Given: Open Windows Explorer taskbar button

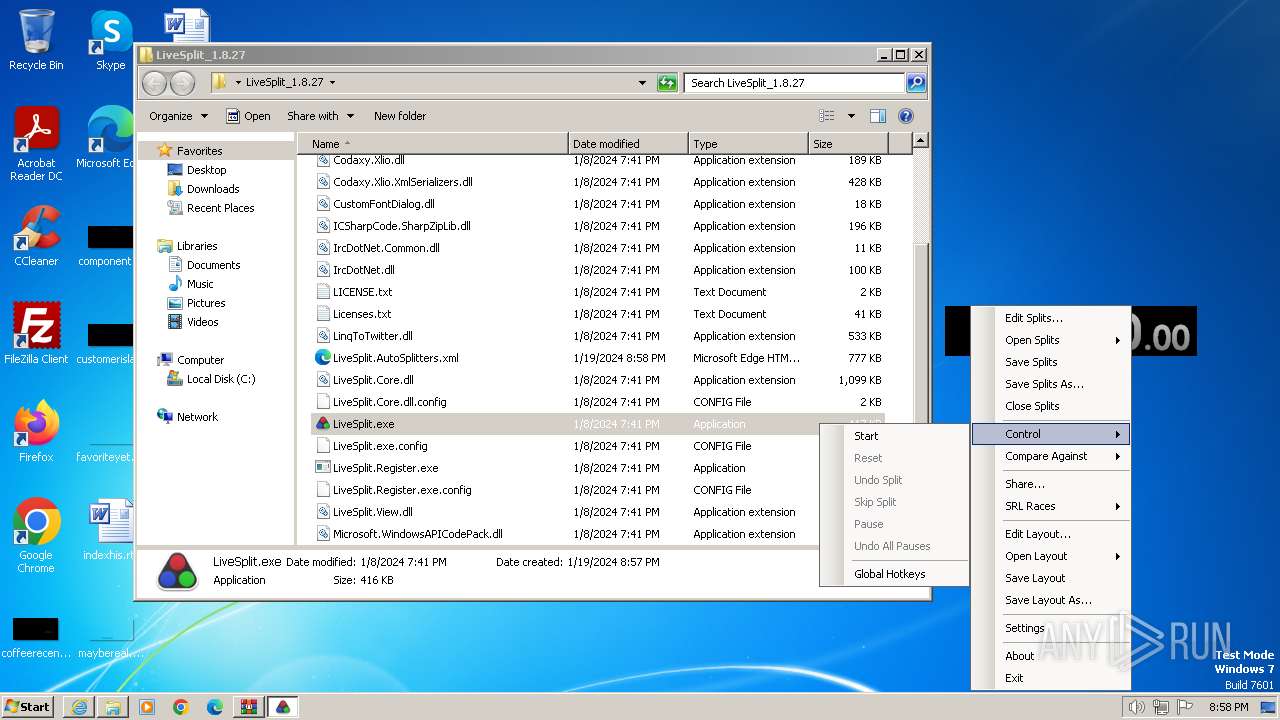Looking at the screenshot, I should tap(113, 707).
